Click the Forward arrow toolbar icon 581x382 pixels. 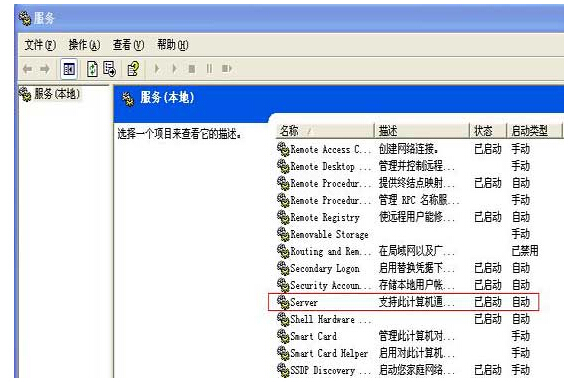point(45,69)
